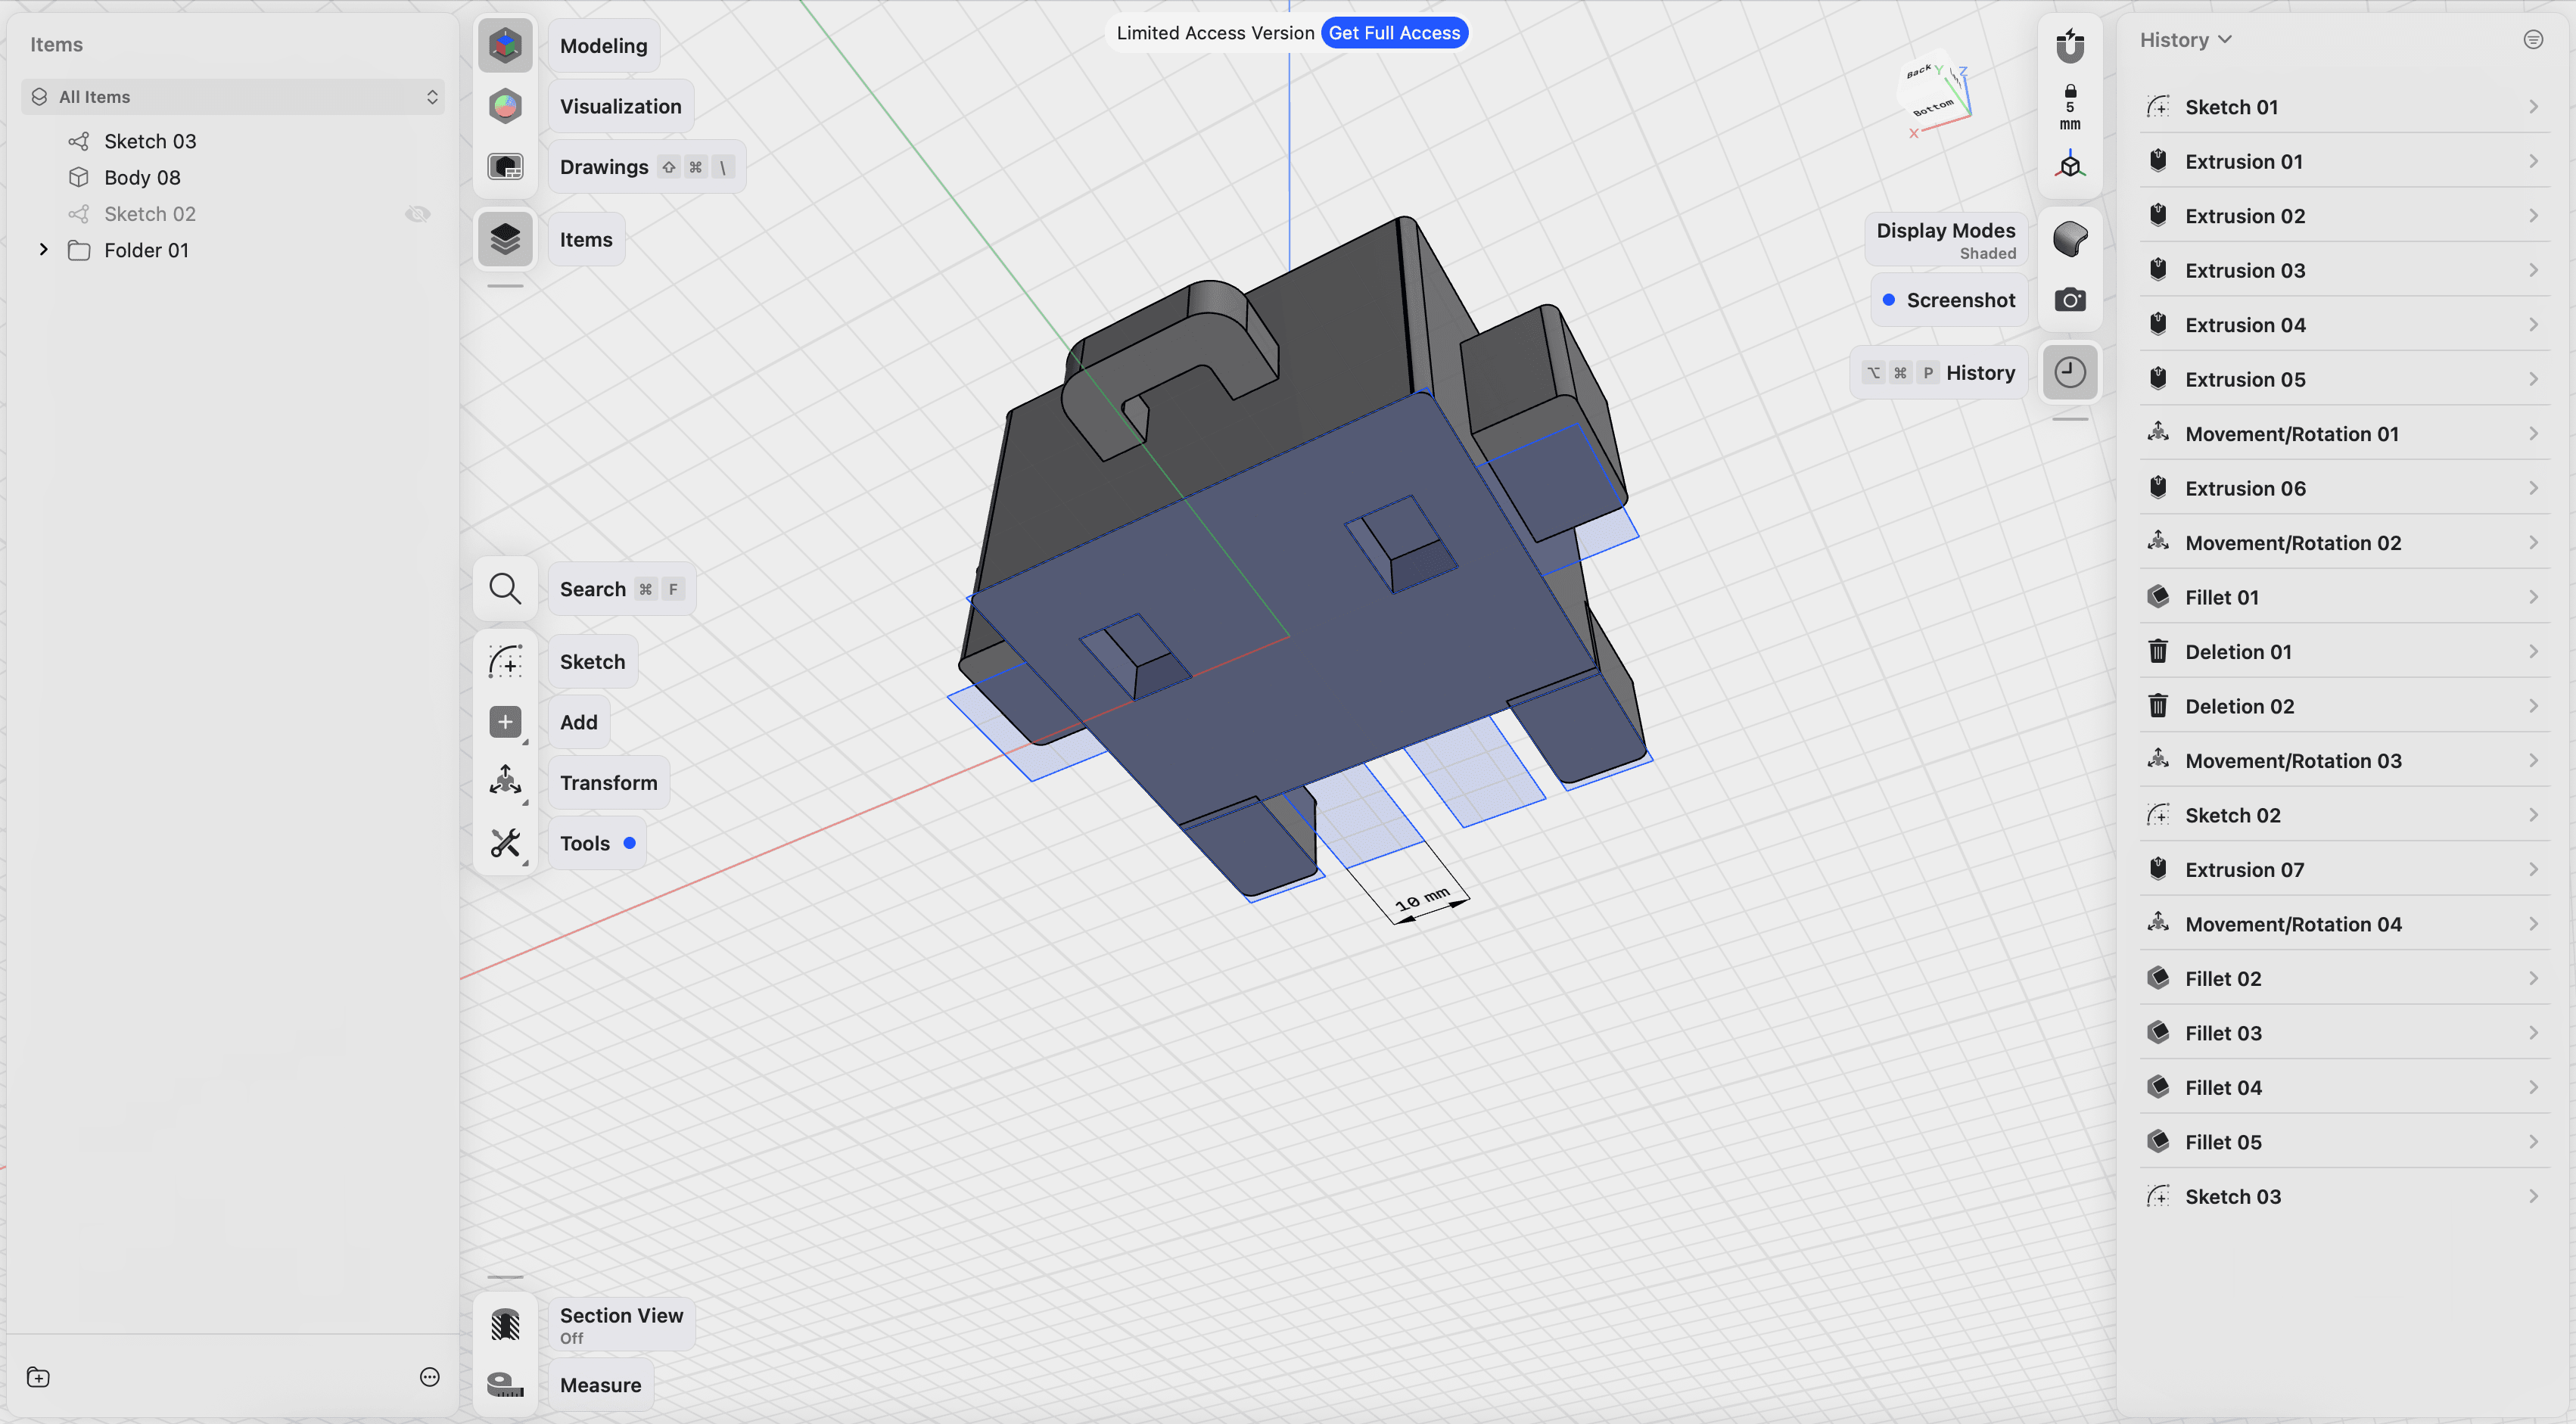The height and width of the screenshot is (1424, 2576).
Task: Open Display Modes shaded icon
Action: 2070,239
